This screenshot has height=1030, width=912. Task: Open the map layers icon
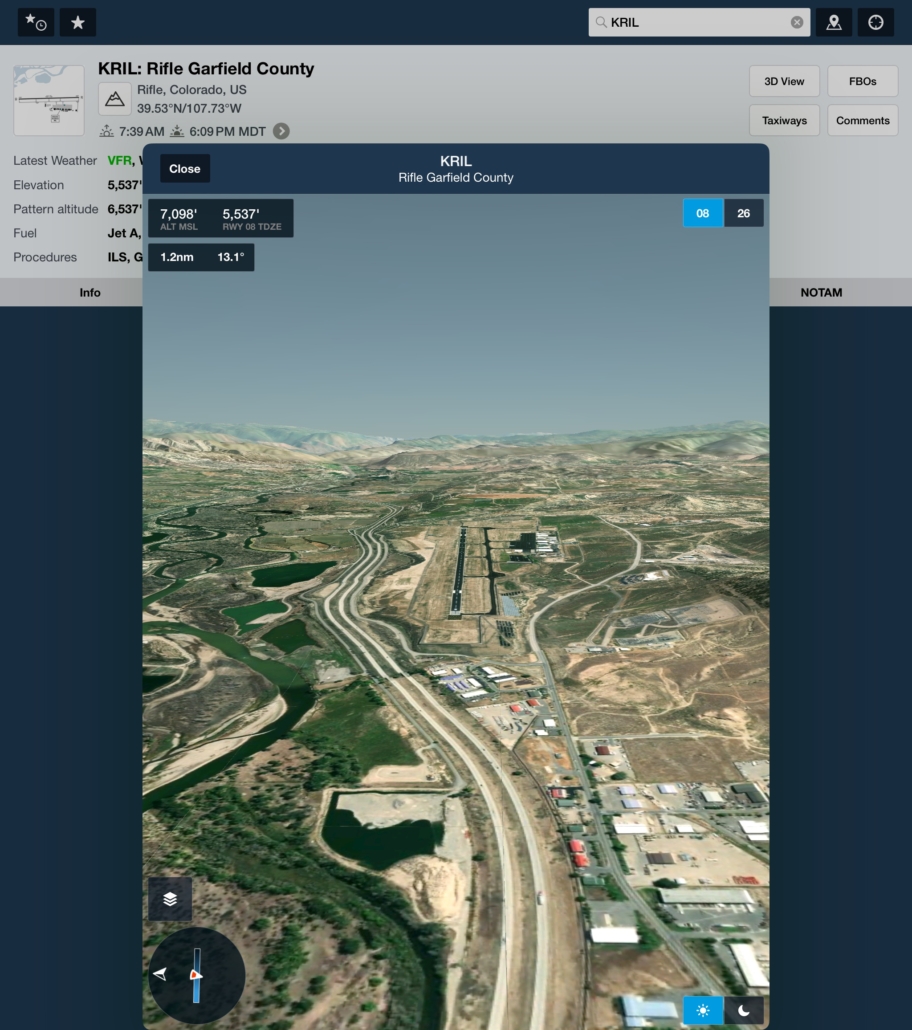pyautogui.click(x=170, y=899)
